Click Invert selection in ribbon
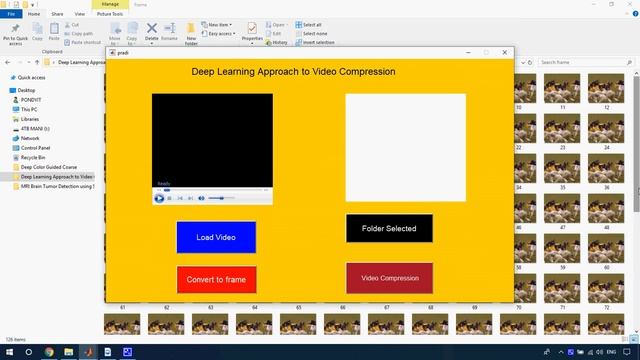The image size is (640, 360). tap(315, 42)
